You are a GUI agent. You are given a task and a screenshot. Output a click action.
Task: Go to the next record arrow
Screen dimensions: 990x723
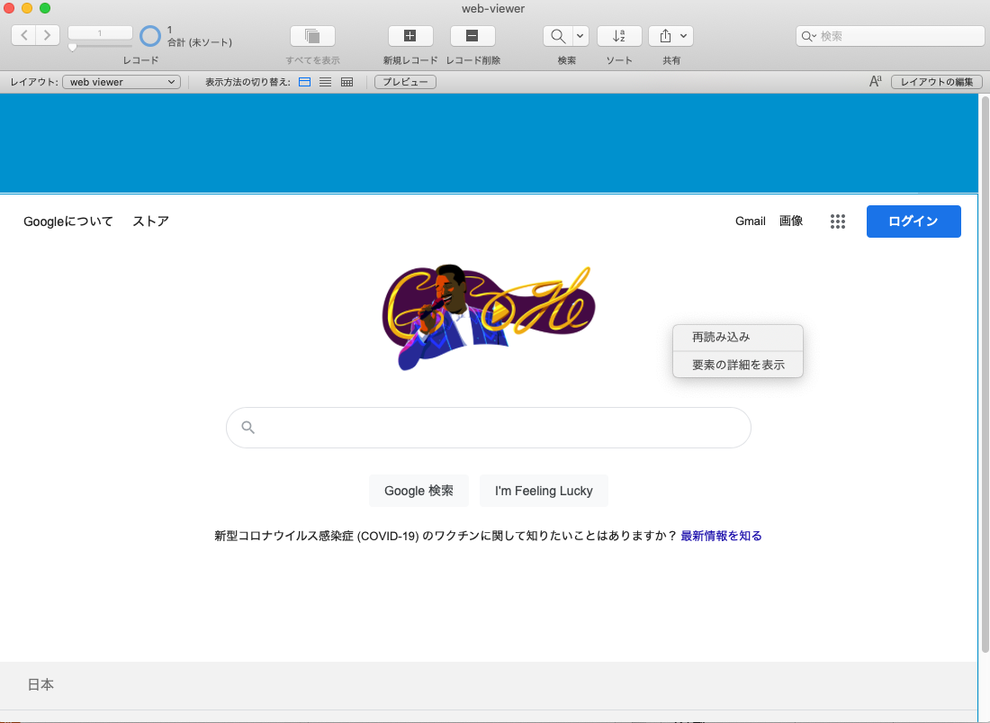(47, 35)
